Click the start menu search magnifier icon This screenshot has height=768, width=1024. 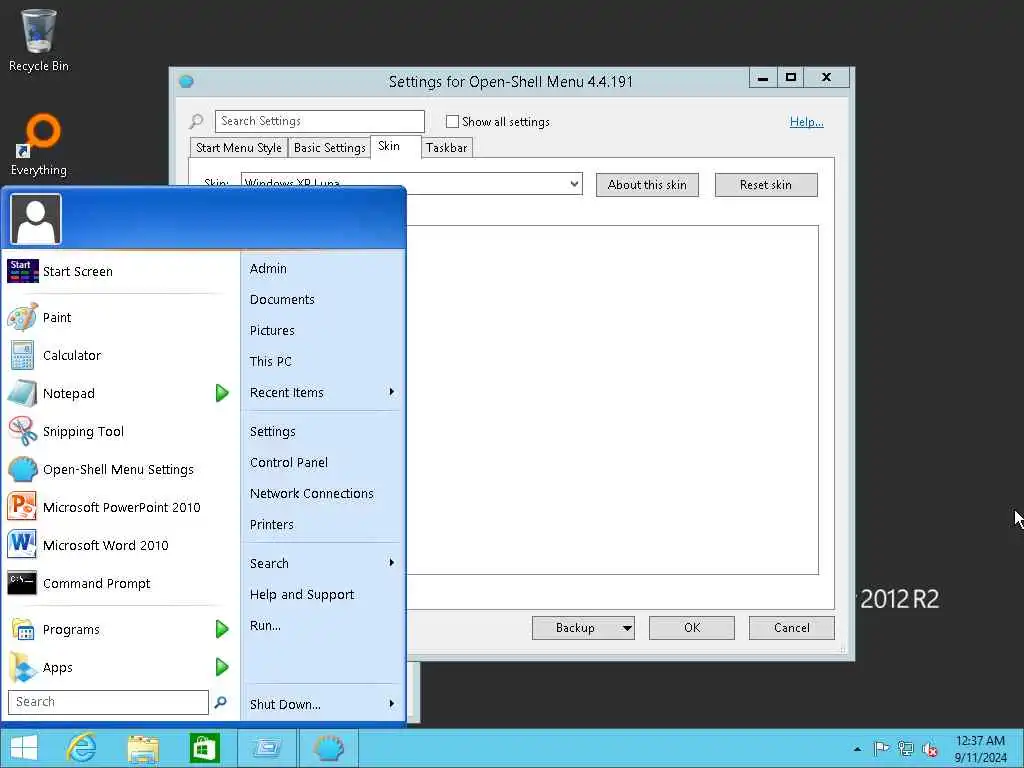tap(220, 702)
